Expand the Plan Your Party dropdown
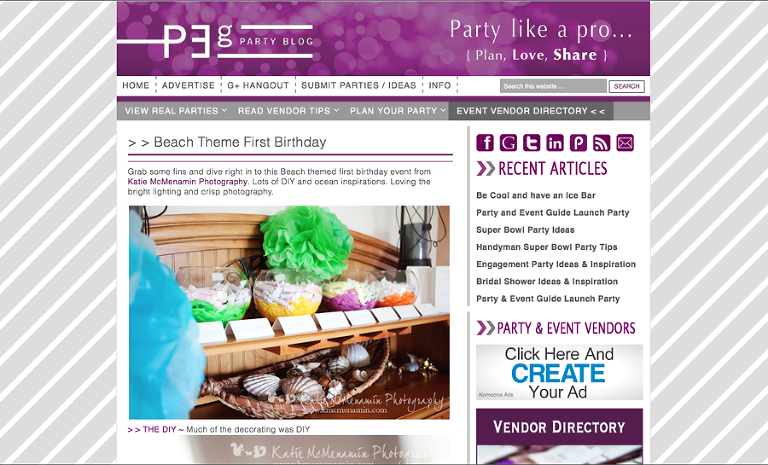 click(398, 111)
